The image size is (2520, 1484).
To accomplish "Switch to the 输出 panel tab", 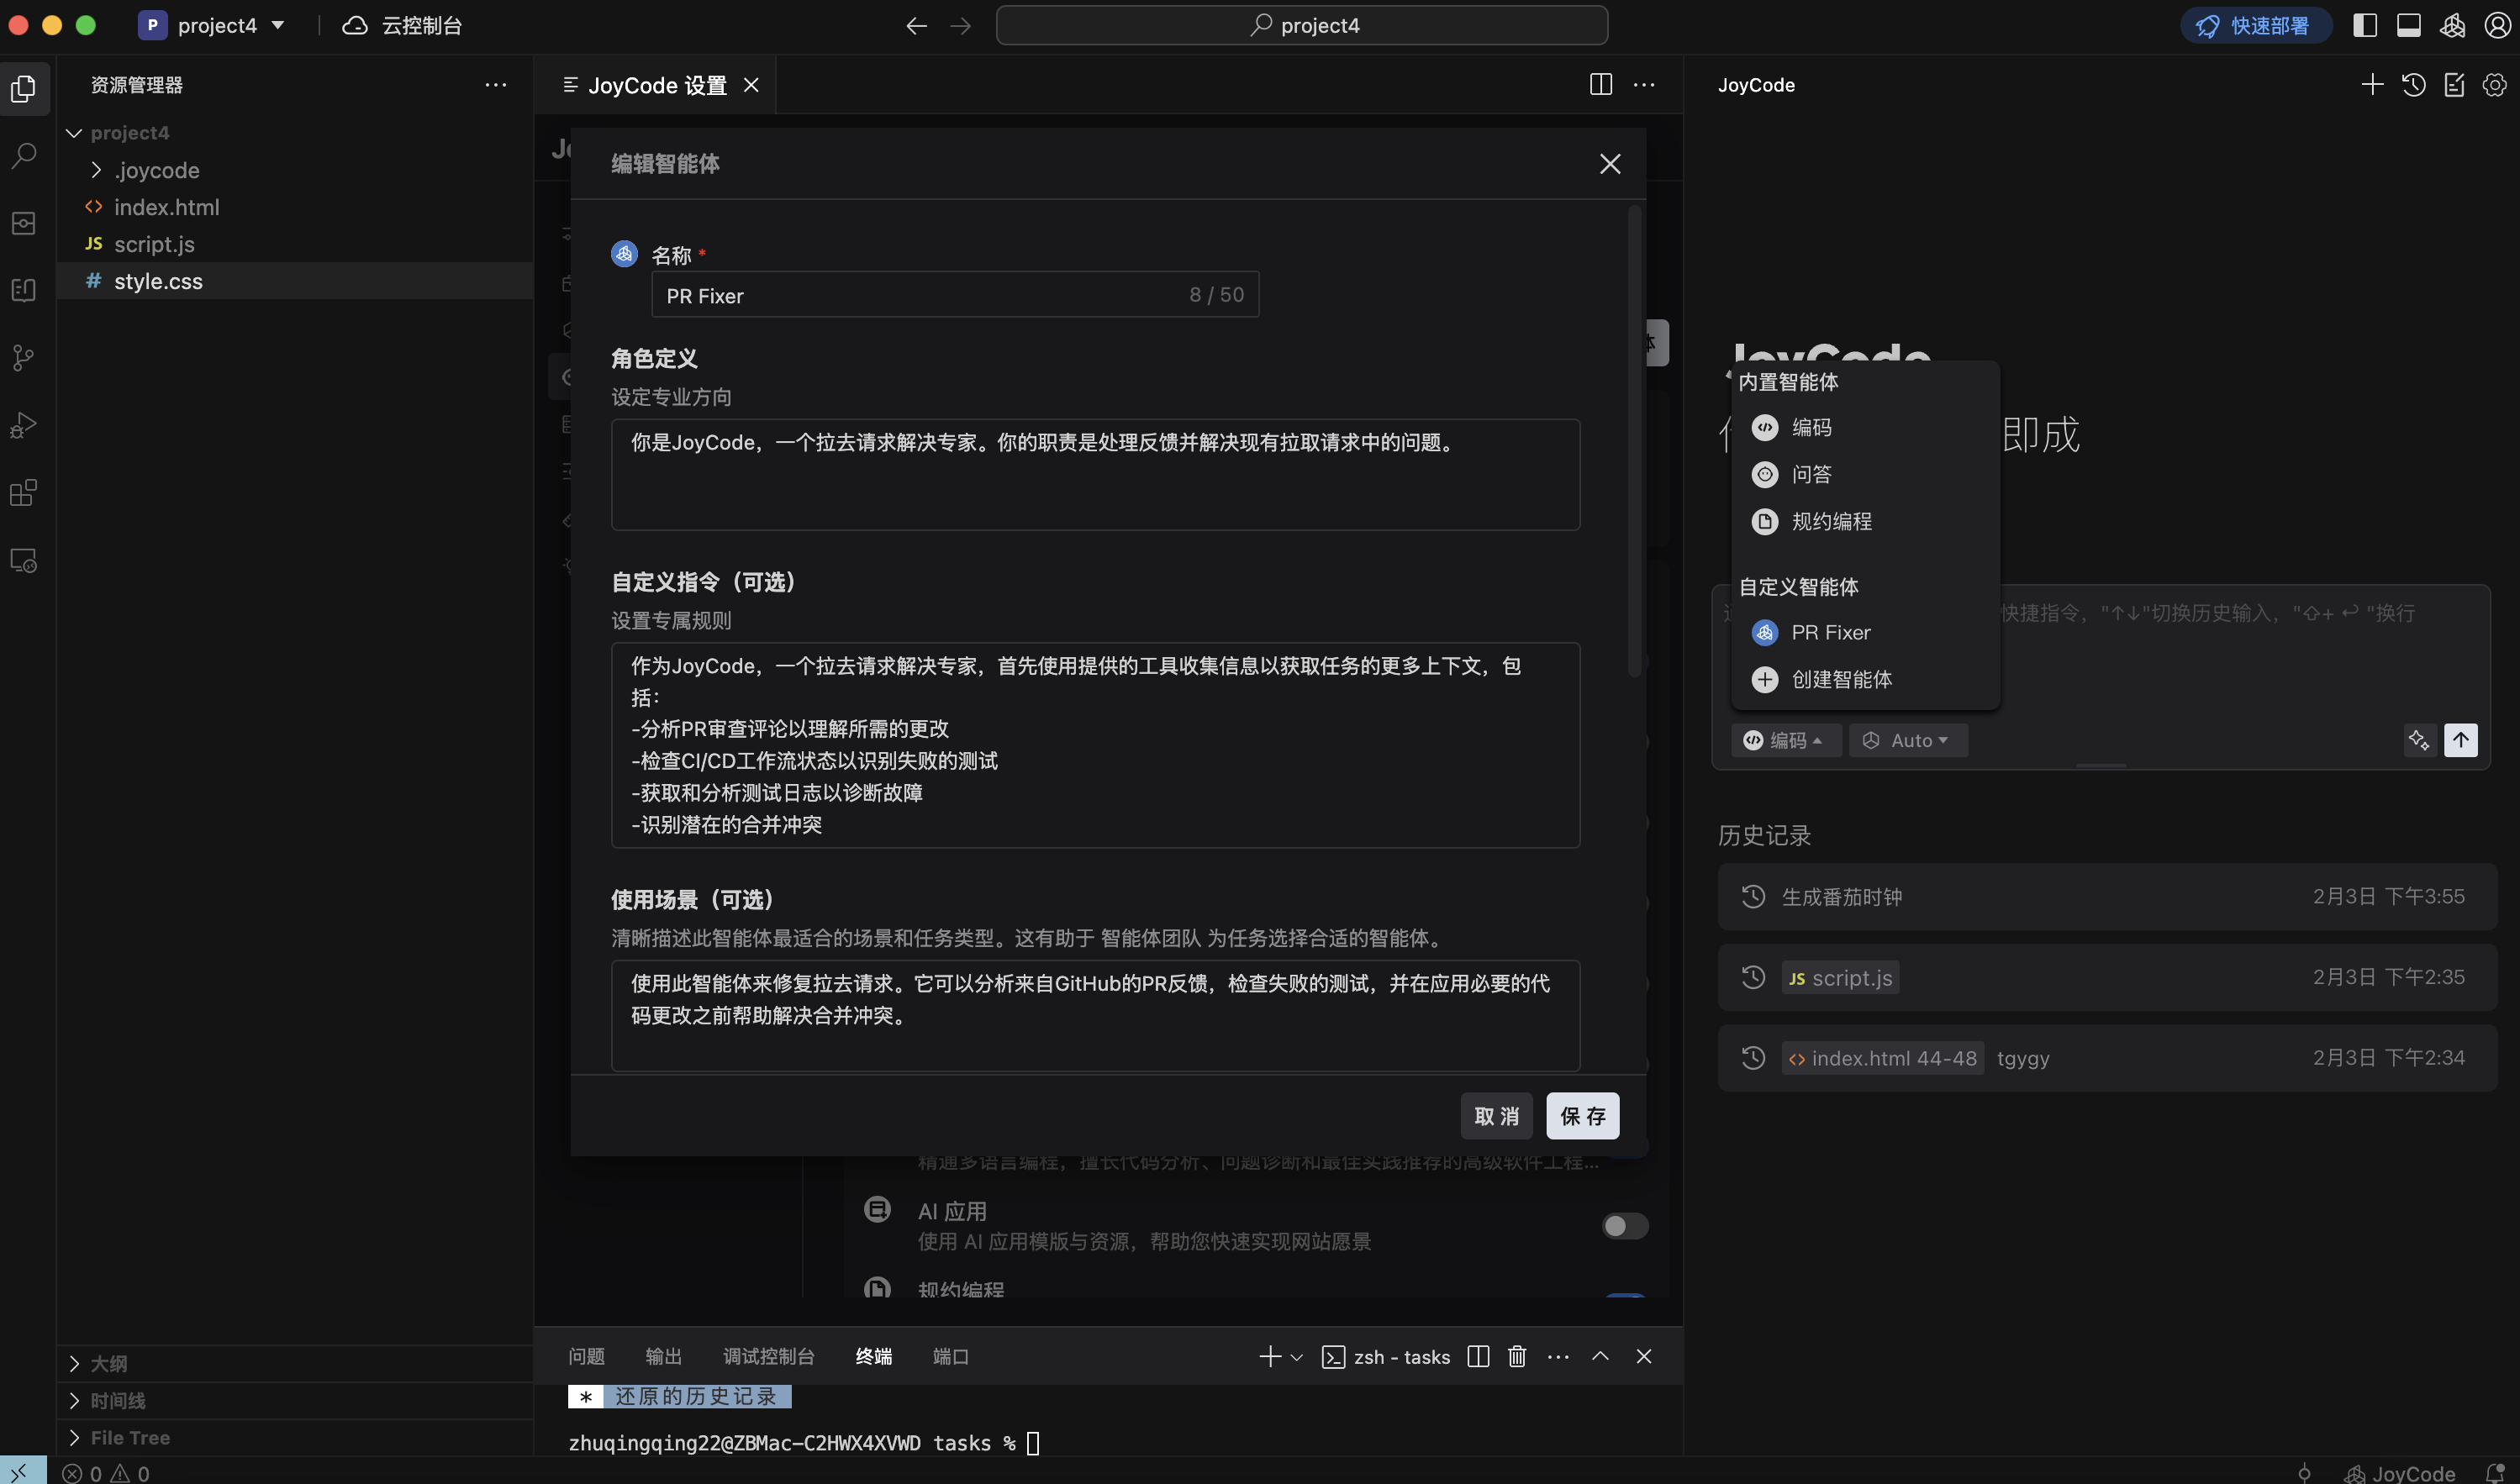I will pos(663,1356).
